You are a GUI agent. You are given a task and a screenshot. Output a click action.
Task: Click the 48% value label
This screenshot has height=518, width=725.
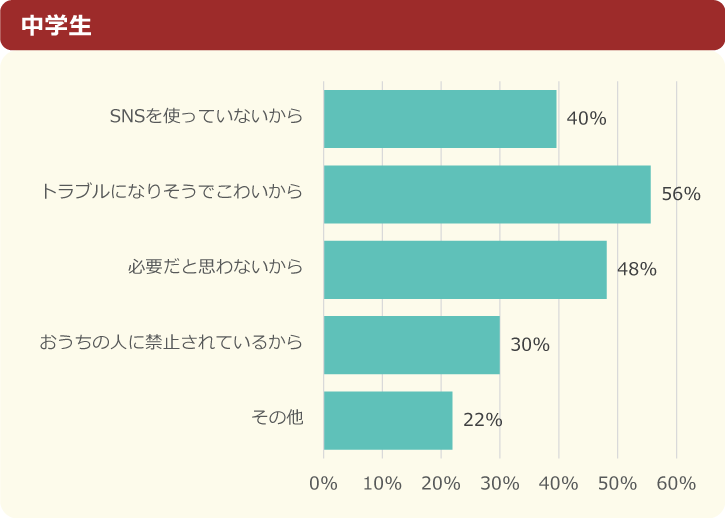click(636, 269)
